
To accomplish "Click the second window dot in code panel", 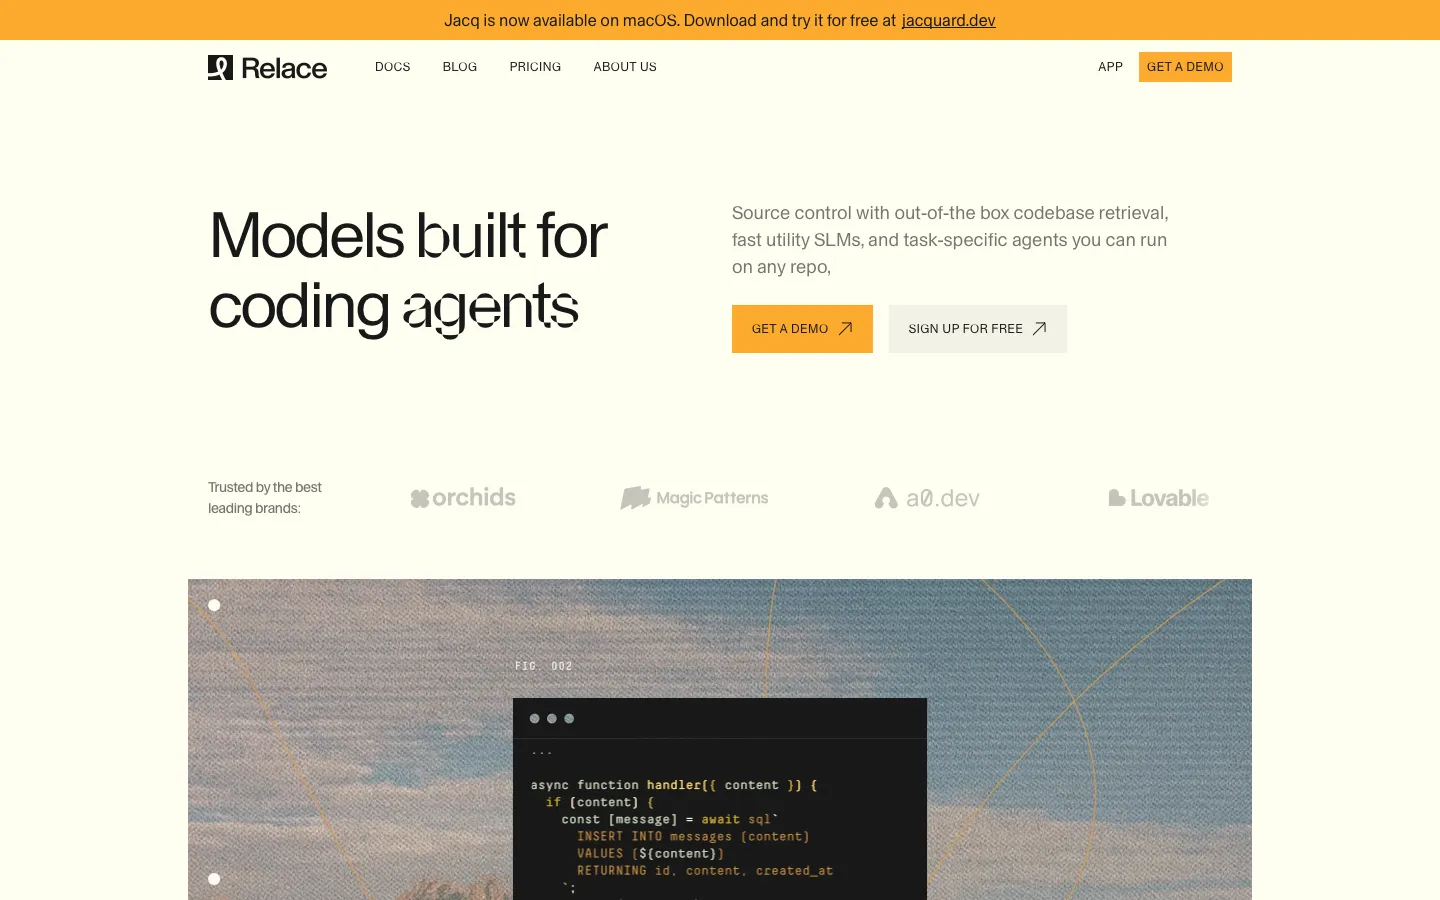I will 551,718.
